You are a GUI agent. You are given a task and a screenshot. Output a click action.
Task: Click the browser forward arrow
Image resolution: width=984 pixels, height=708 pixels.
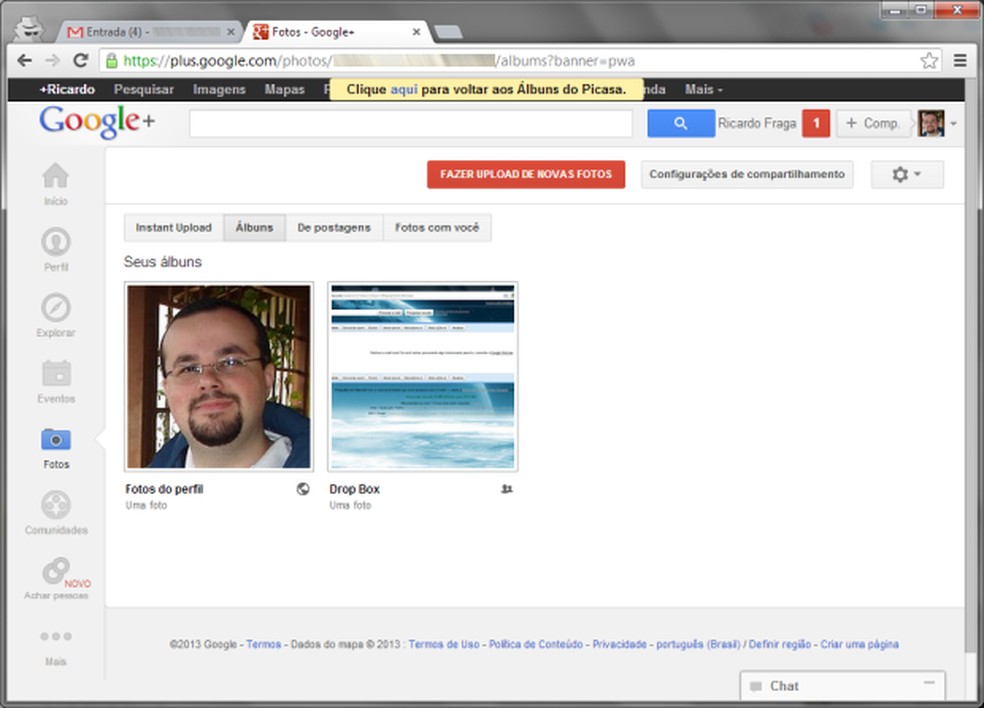(53, 60)
